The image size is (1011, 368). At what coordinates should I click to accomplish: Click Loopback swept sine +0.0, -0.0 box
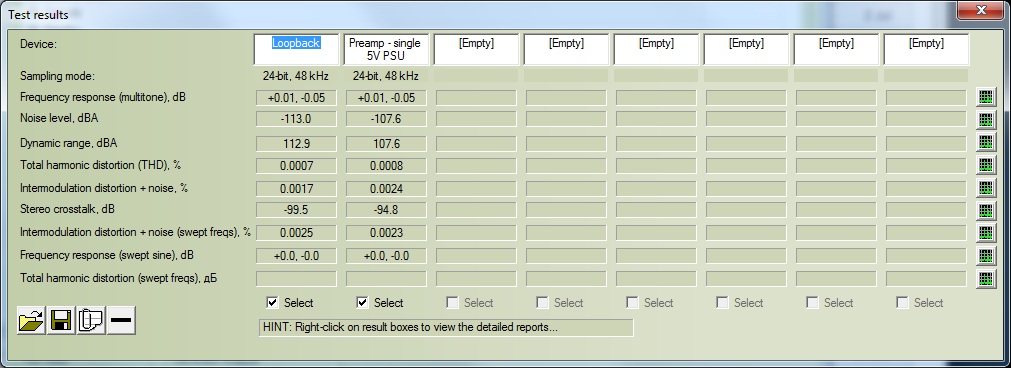297,256
